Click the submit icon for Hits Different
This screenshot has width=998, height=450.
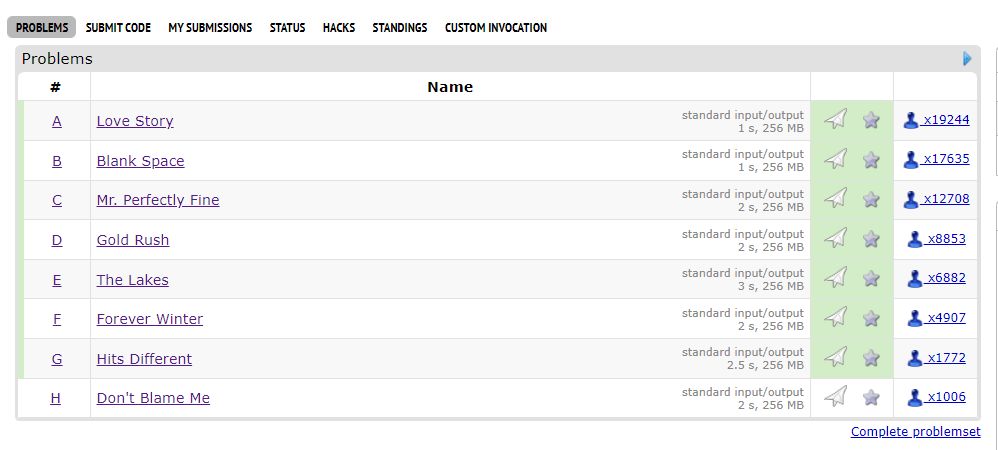836,357
